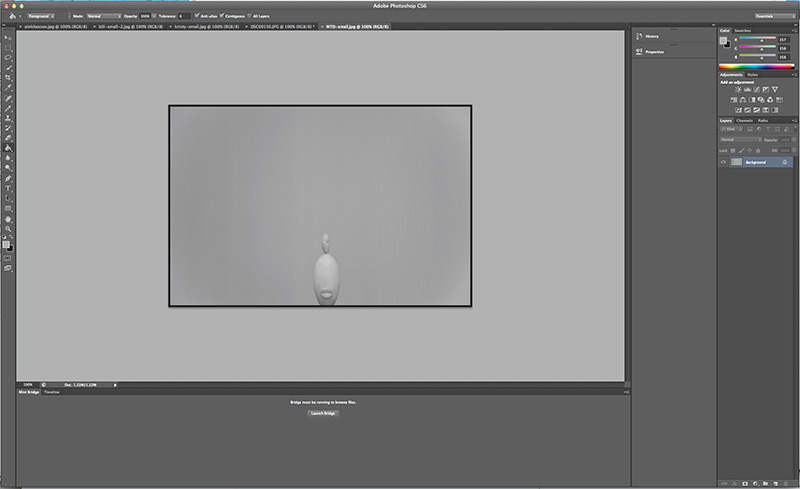Hide the Background layer with eye icon

coord(723,161)
